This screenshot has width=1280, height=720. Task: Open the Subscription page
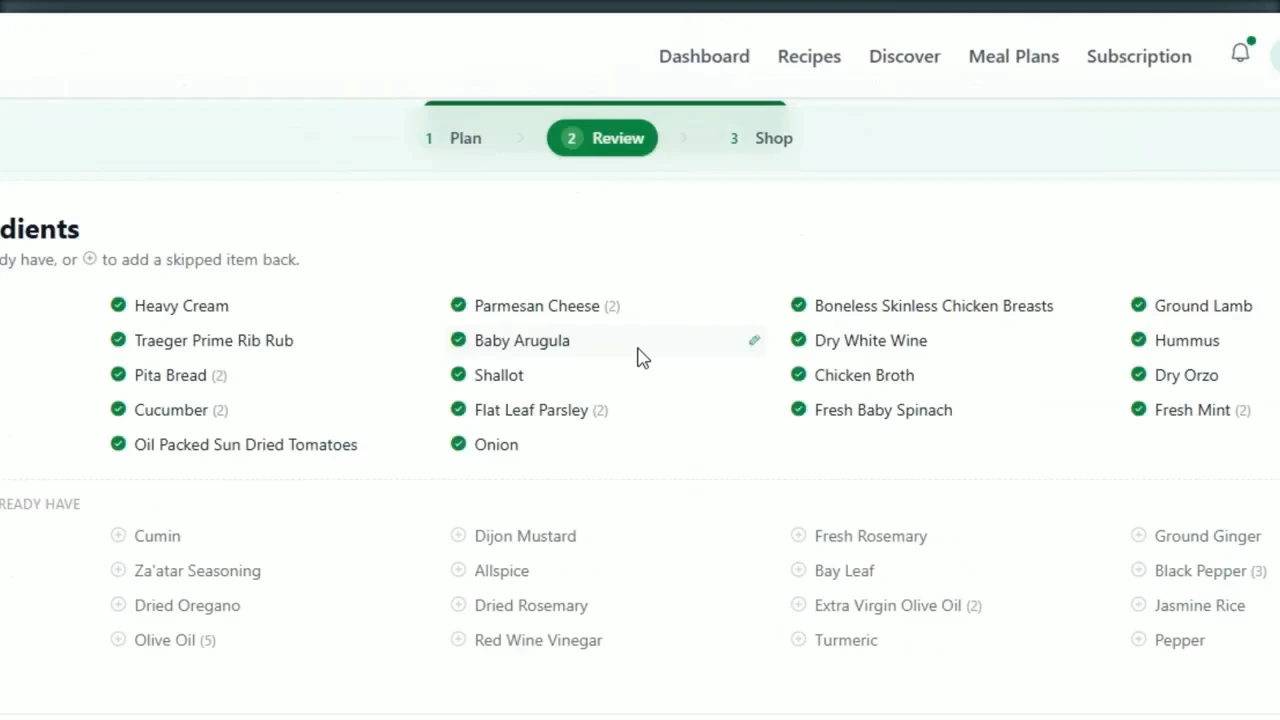1139,56
